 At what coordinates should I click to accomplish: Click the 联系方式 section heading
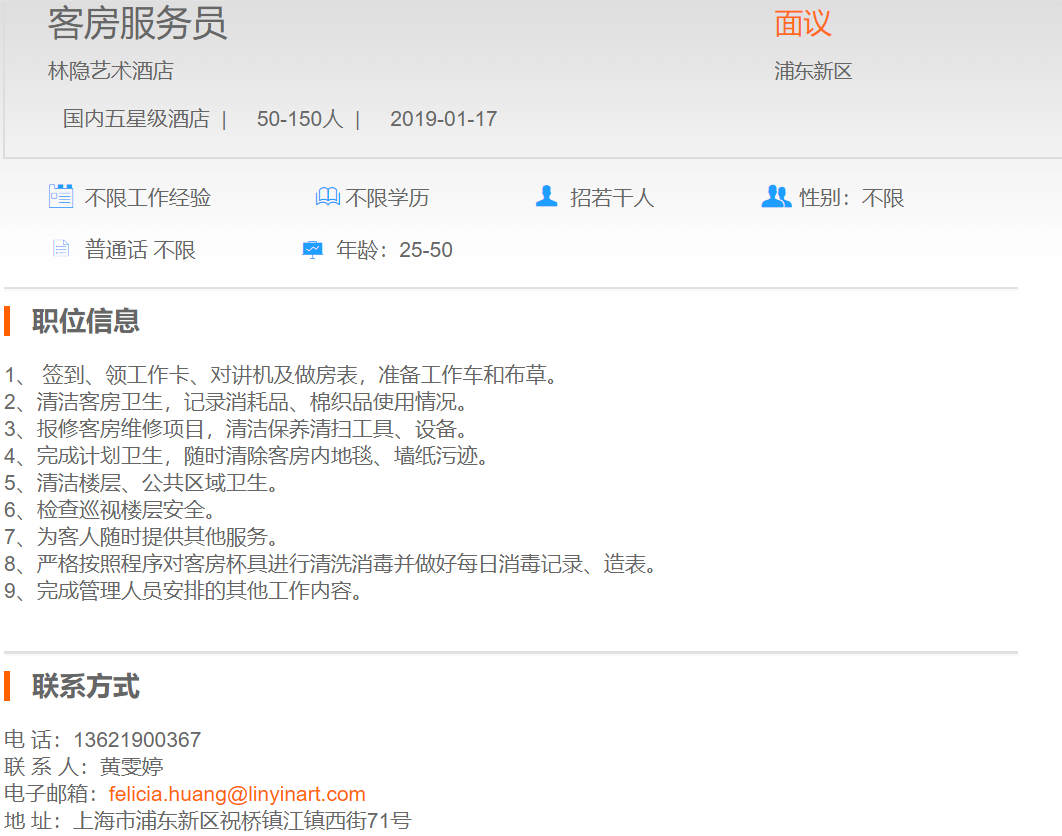tap(86, 687)
